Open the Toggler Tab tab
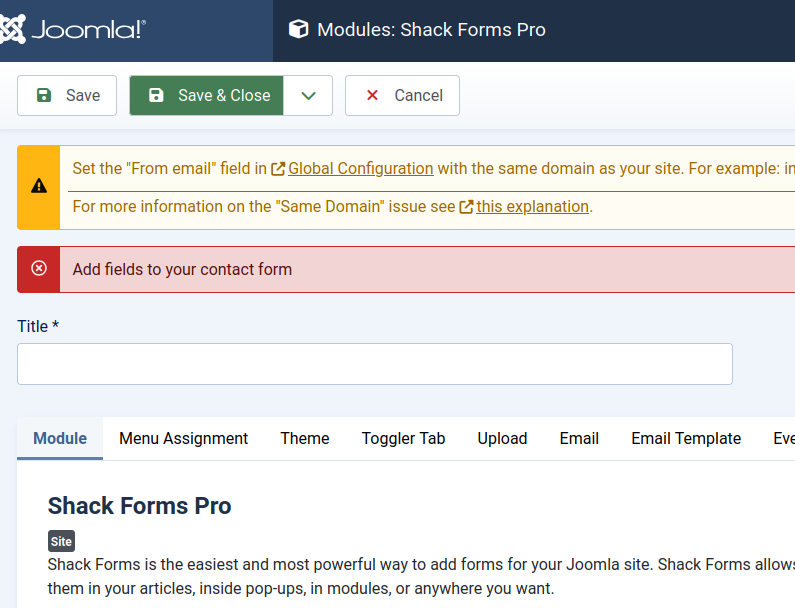795x608 pixels. pos(403,438)
